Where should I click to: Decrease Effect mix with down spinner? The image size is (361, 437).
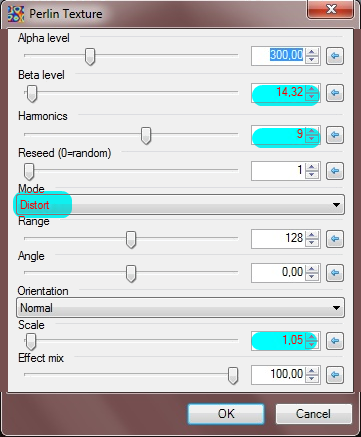(x=312, y=379)
